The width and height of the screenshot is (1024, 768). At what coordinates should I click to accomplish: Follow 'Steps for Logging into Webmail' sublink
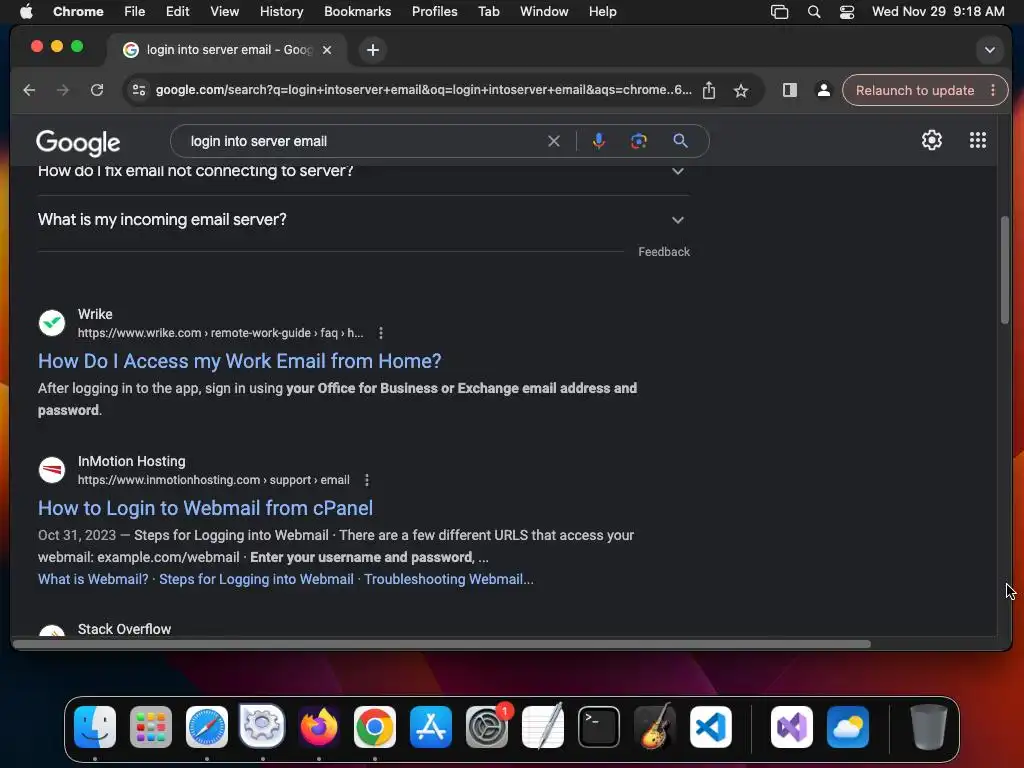point(257,579)
